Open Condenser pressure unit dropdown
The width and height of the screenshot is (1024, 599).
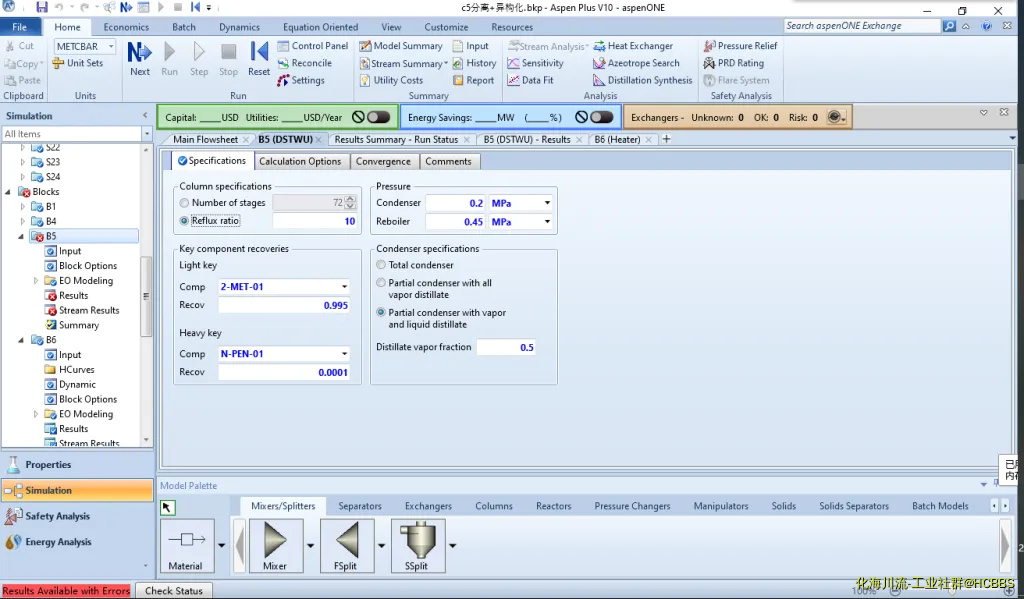click(547, 203)
